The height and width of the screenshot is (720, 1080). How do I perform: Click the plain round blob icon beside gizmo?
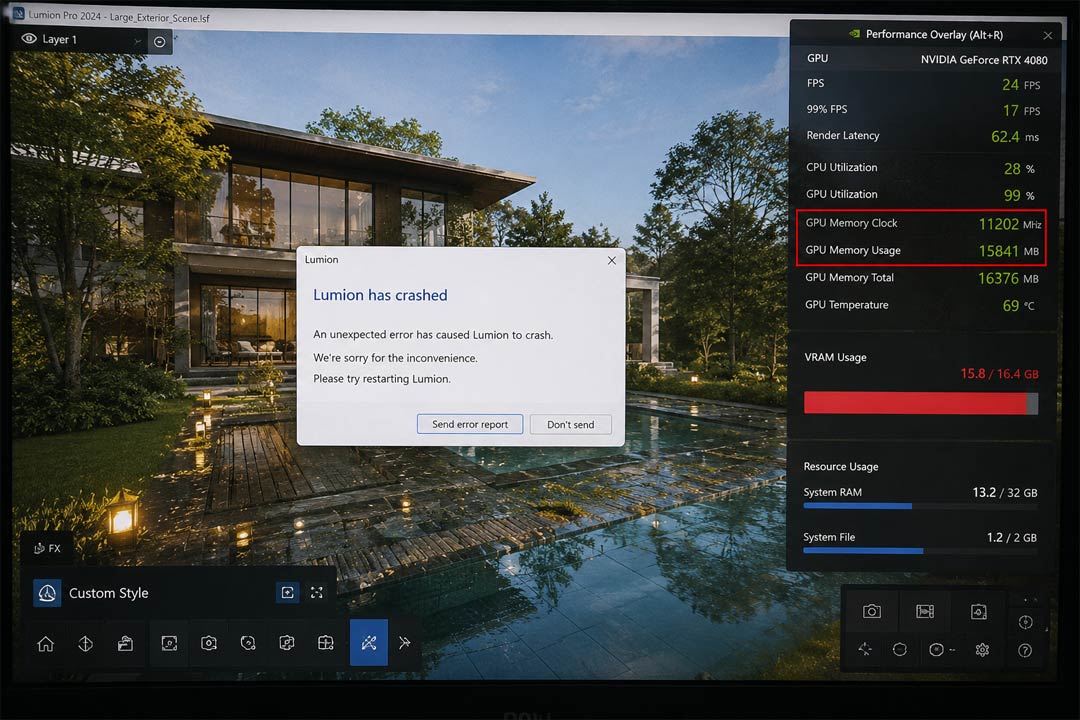(900, 649)
